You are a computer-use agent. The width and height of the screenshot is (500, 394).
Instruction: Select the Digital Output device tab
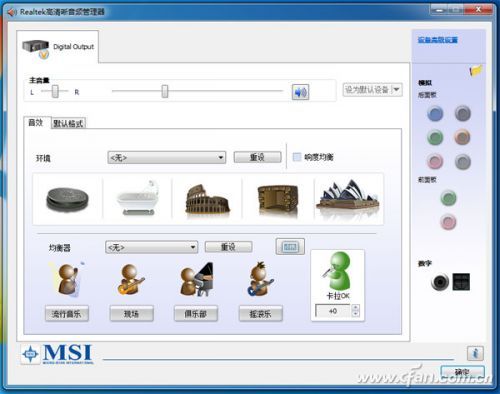tap(58, 47)
